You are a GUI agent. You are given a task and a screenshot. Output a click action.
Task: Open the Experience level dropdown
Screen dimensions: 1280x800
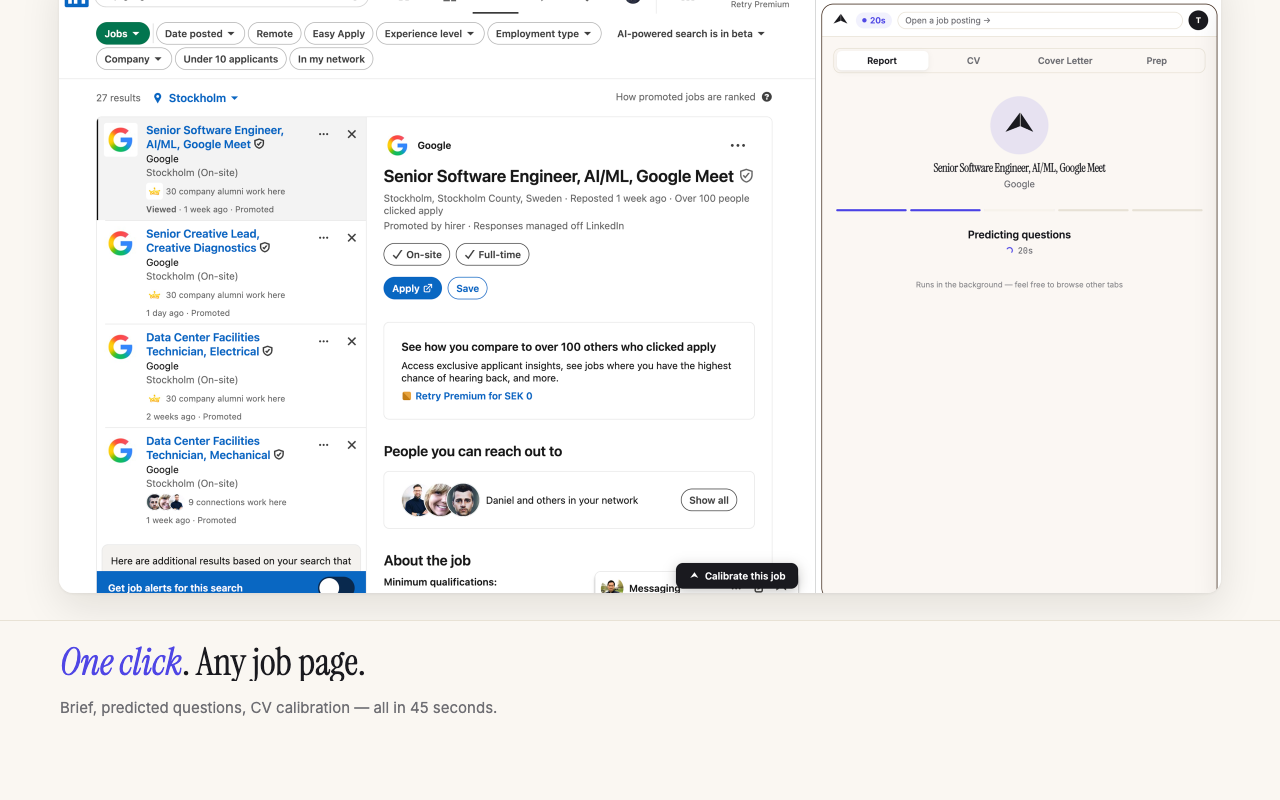coord(430,34)
